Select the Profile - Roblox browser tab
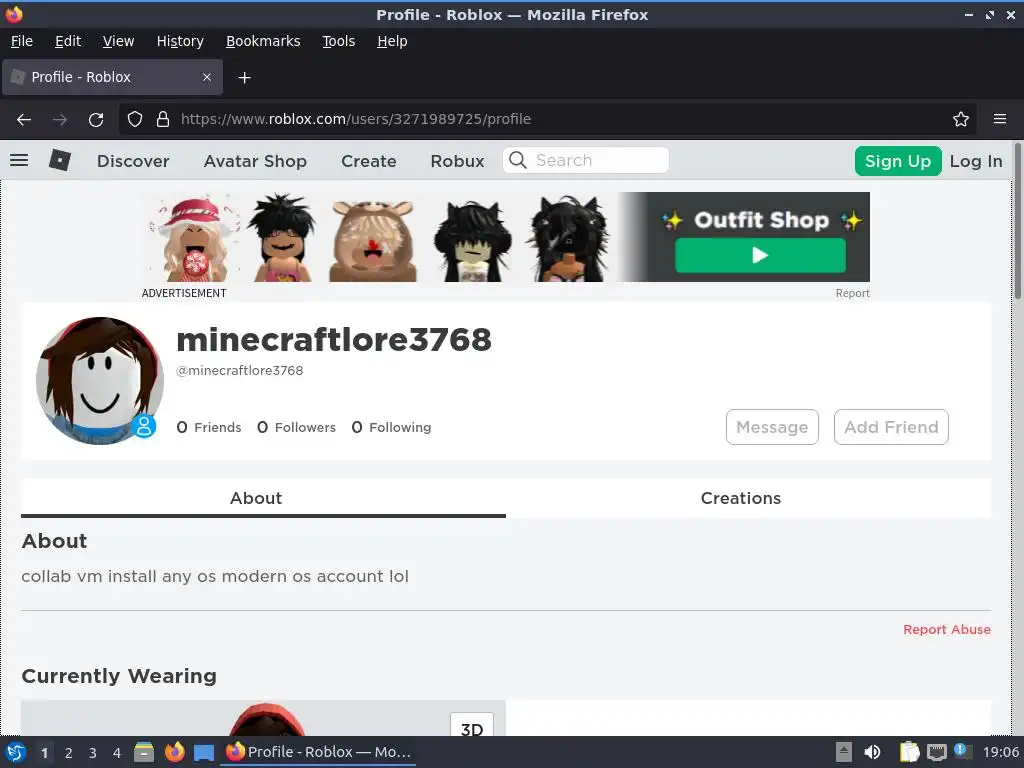 112,77
